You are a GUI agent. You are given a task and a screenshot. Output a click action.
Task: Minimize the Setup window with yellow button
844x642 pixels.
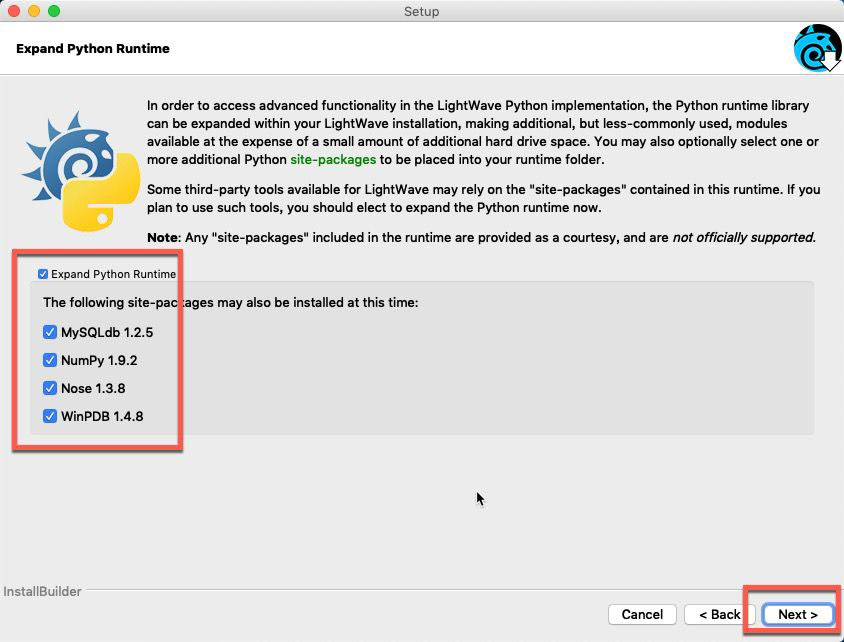point(34,11)
